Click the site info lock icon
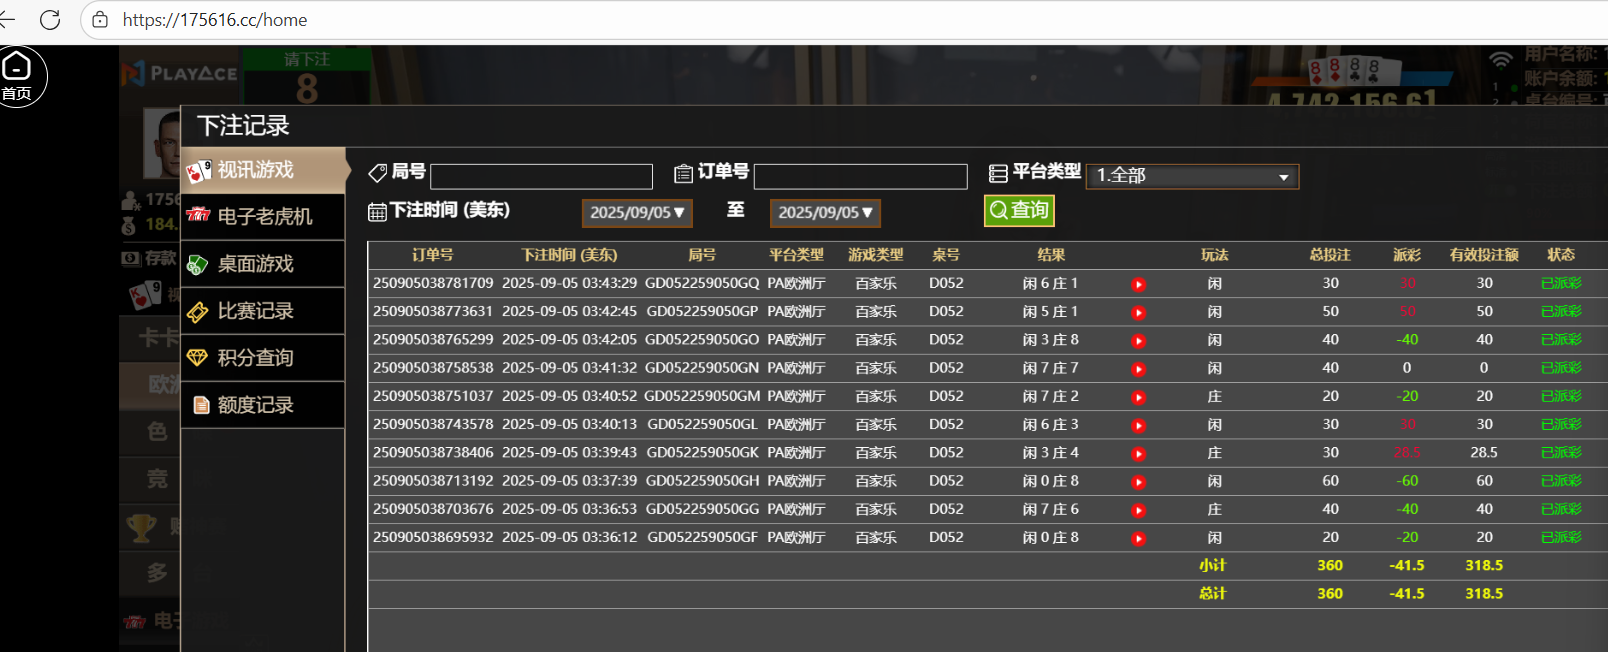Viewport: 1608px width, 652px height. coord(100,20)
